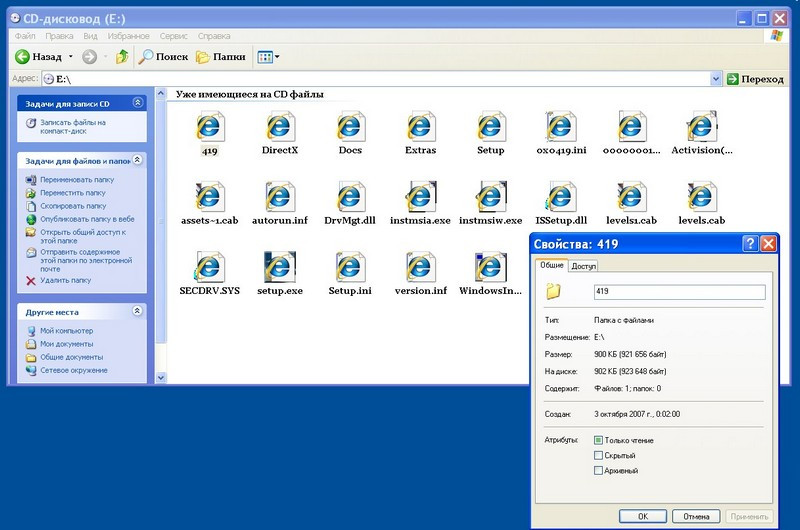Click the Переход go button

(x=755, y=79)
